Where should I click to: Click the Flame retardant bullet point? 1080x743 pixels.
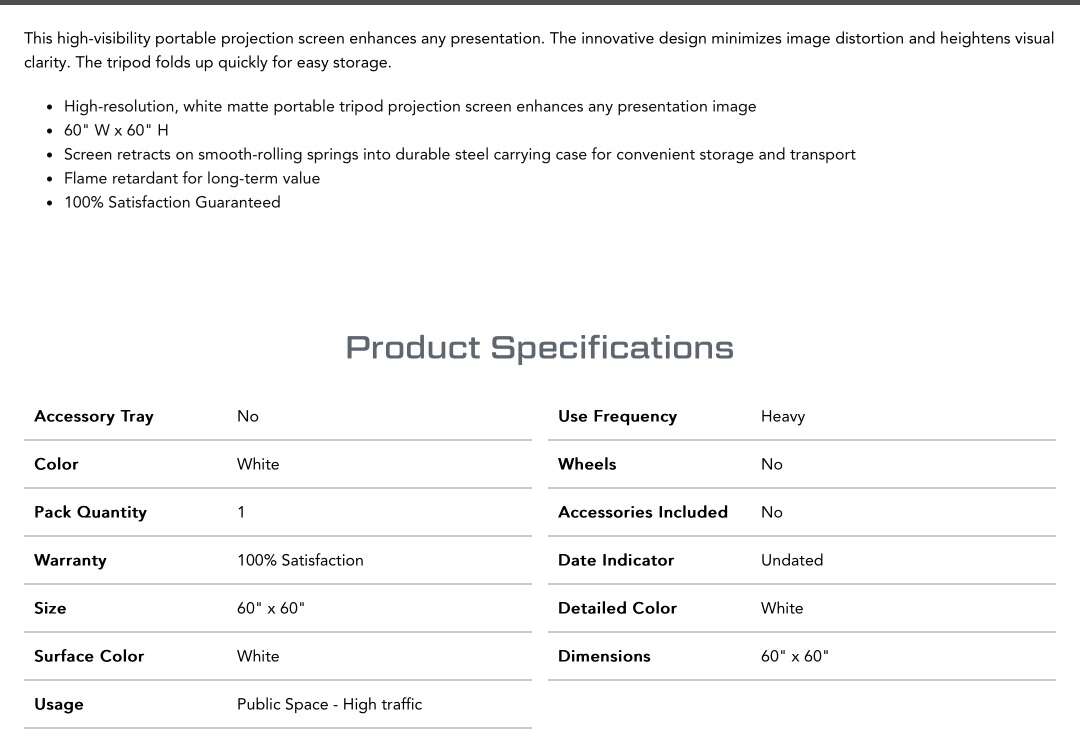pyautogui.click(x=192, y=178)
